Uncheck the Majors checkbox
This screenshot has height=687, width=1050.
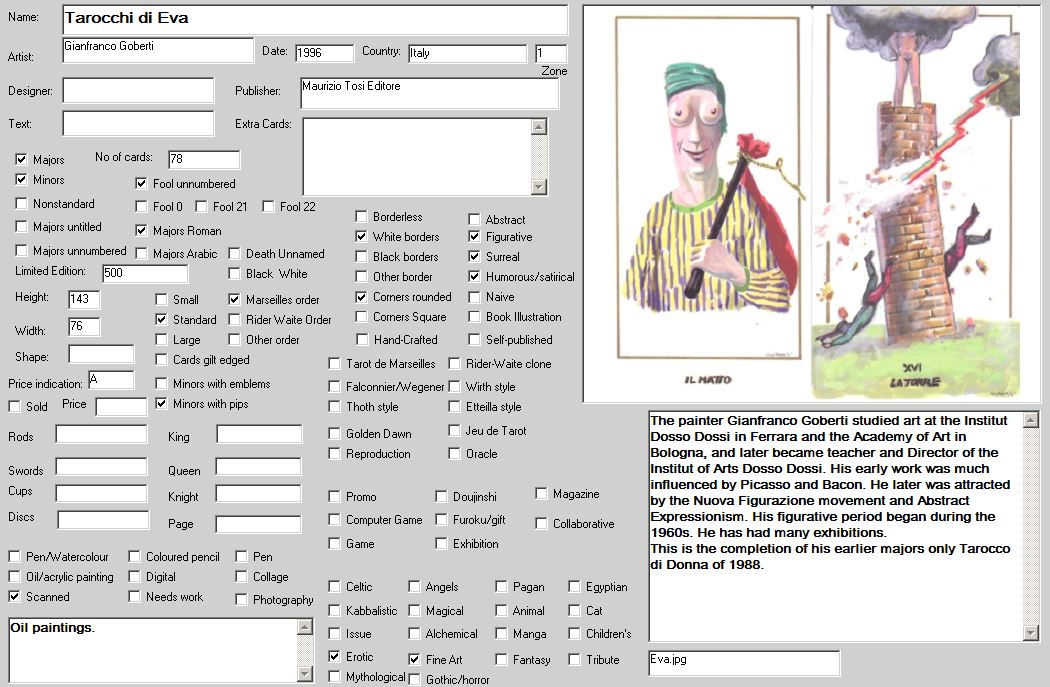click(22, 160)
